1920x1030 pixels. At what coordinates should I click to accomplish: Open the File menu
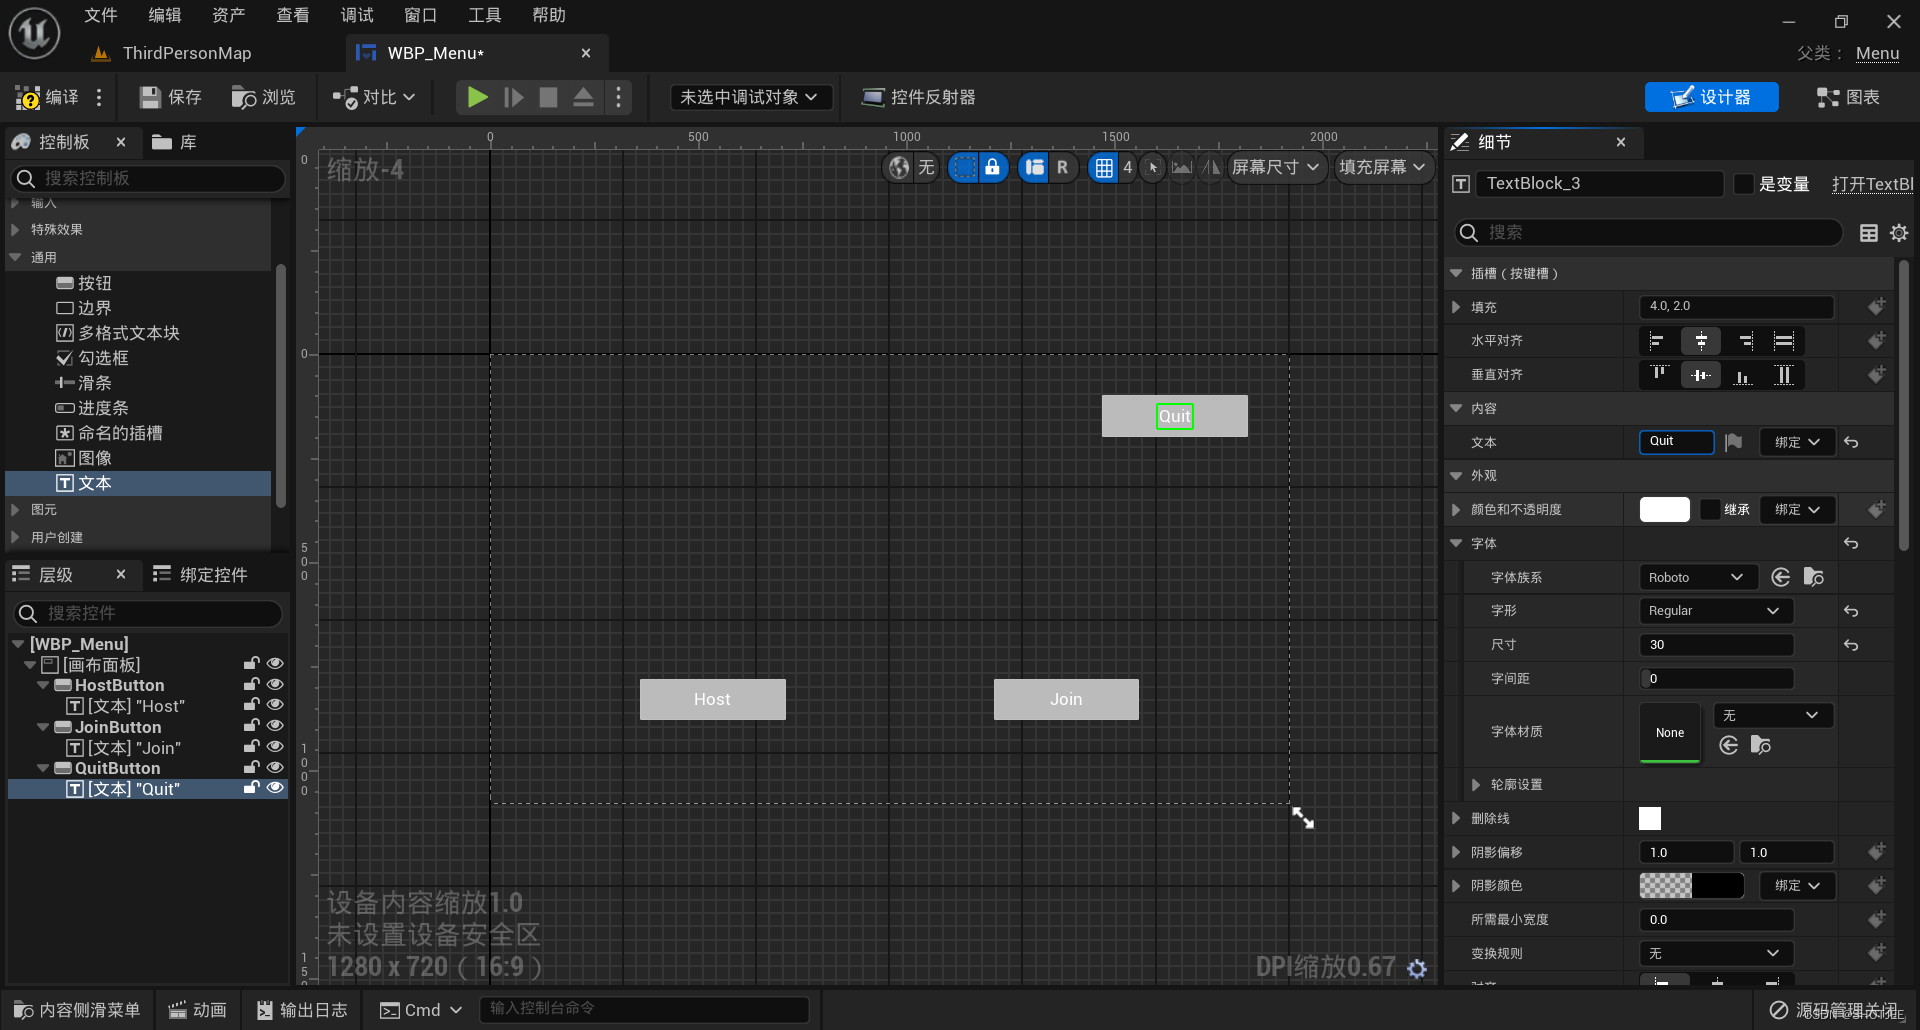(x=100, y=15)
